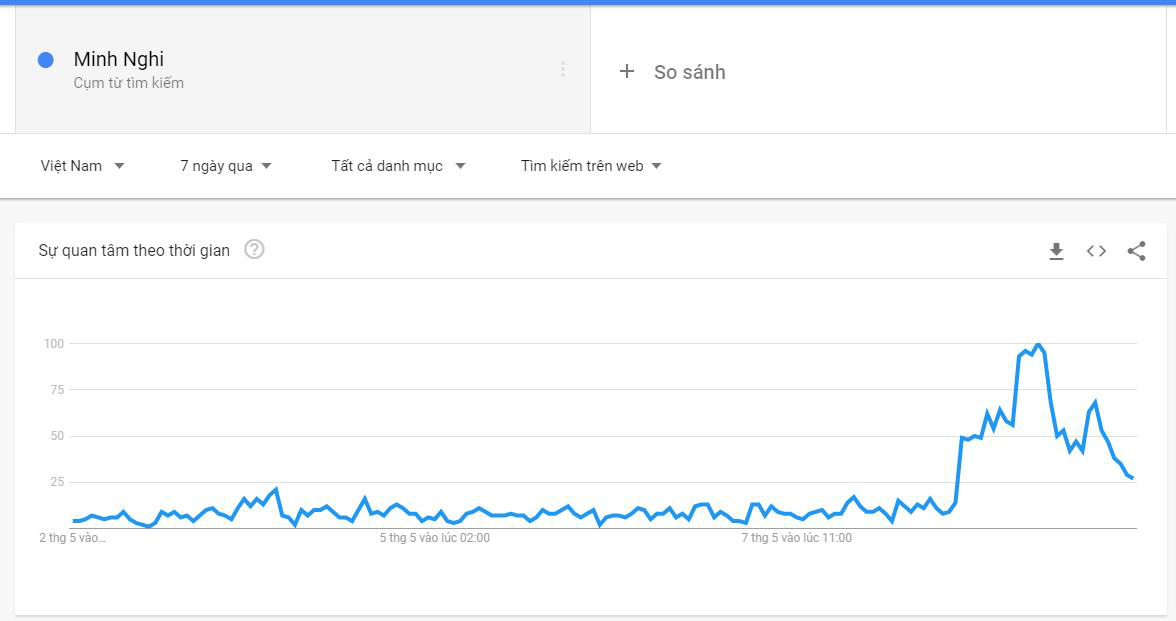Click the end of the blue trend line

point(1132,478)
